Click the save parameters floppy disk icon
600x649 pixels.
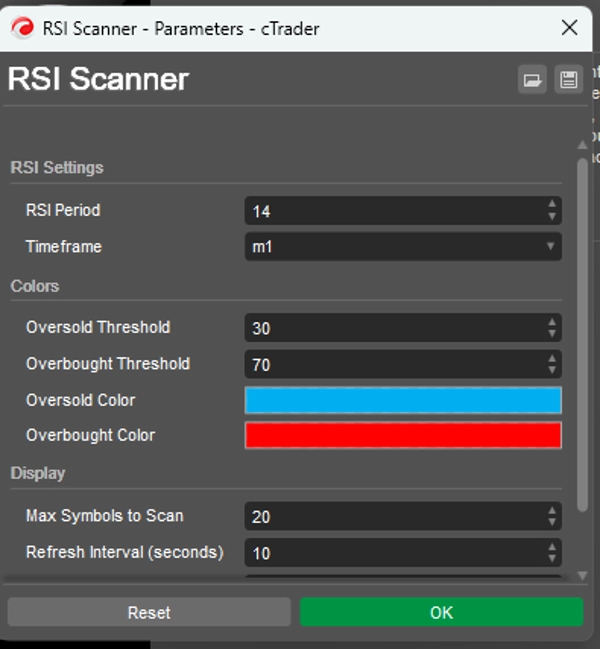pyautogui.click(x=569, y=79)
